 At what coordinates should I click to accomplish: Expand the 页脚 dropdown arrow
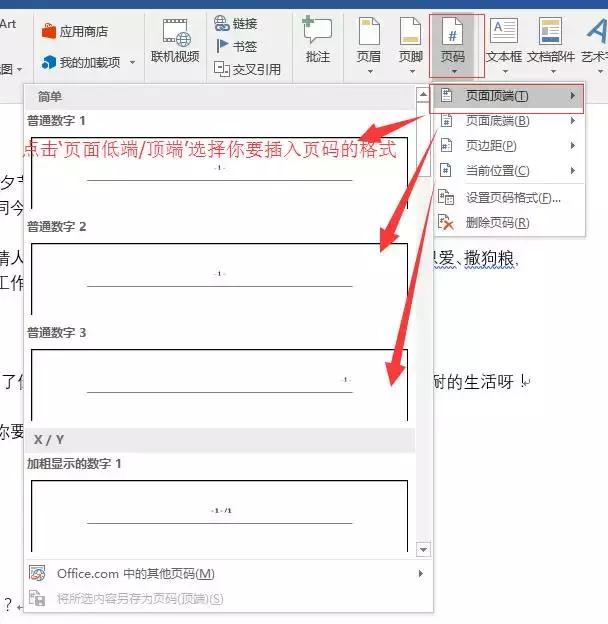pos(412,72)
